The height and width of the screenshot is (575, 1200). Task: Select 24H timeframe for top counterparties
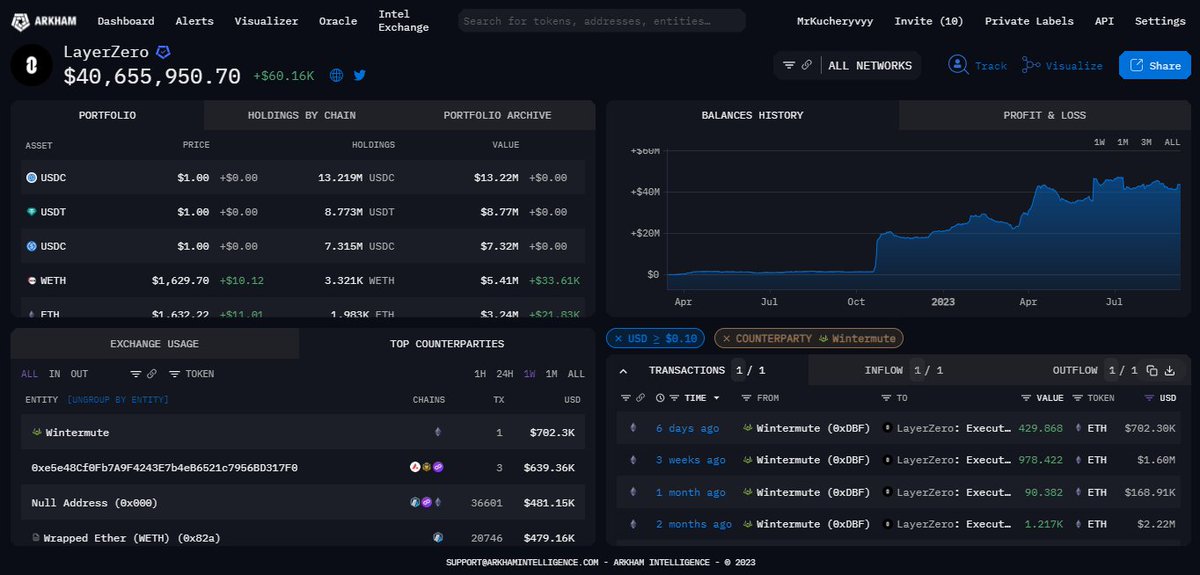[505, 374]
